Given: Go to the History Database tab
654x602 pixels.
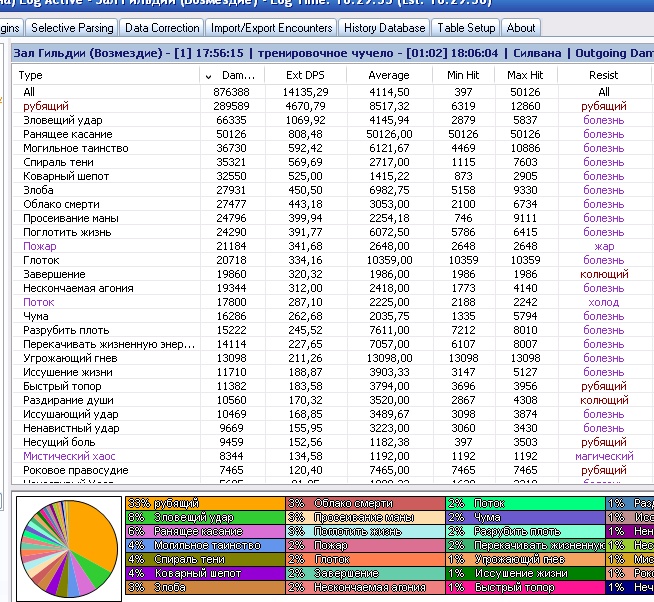Looking at the screenshot, I should click(384, 28).
